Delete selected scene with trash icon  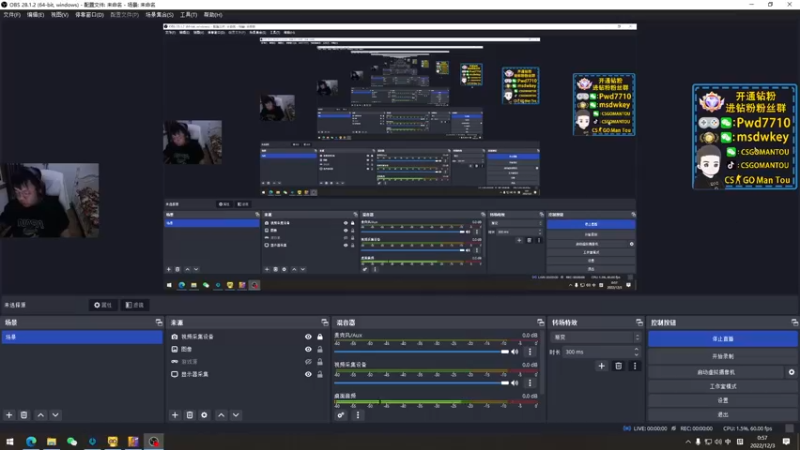click(24, 415)
